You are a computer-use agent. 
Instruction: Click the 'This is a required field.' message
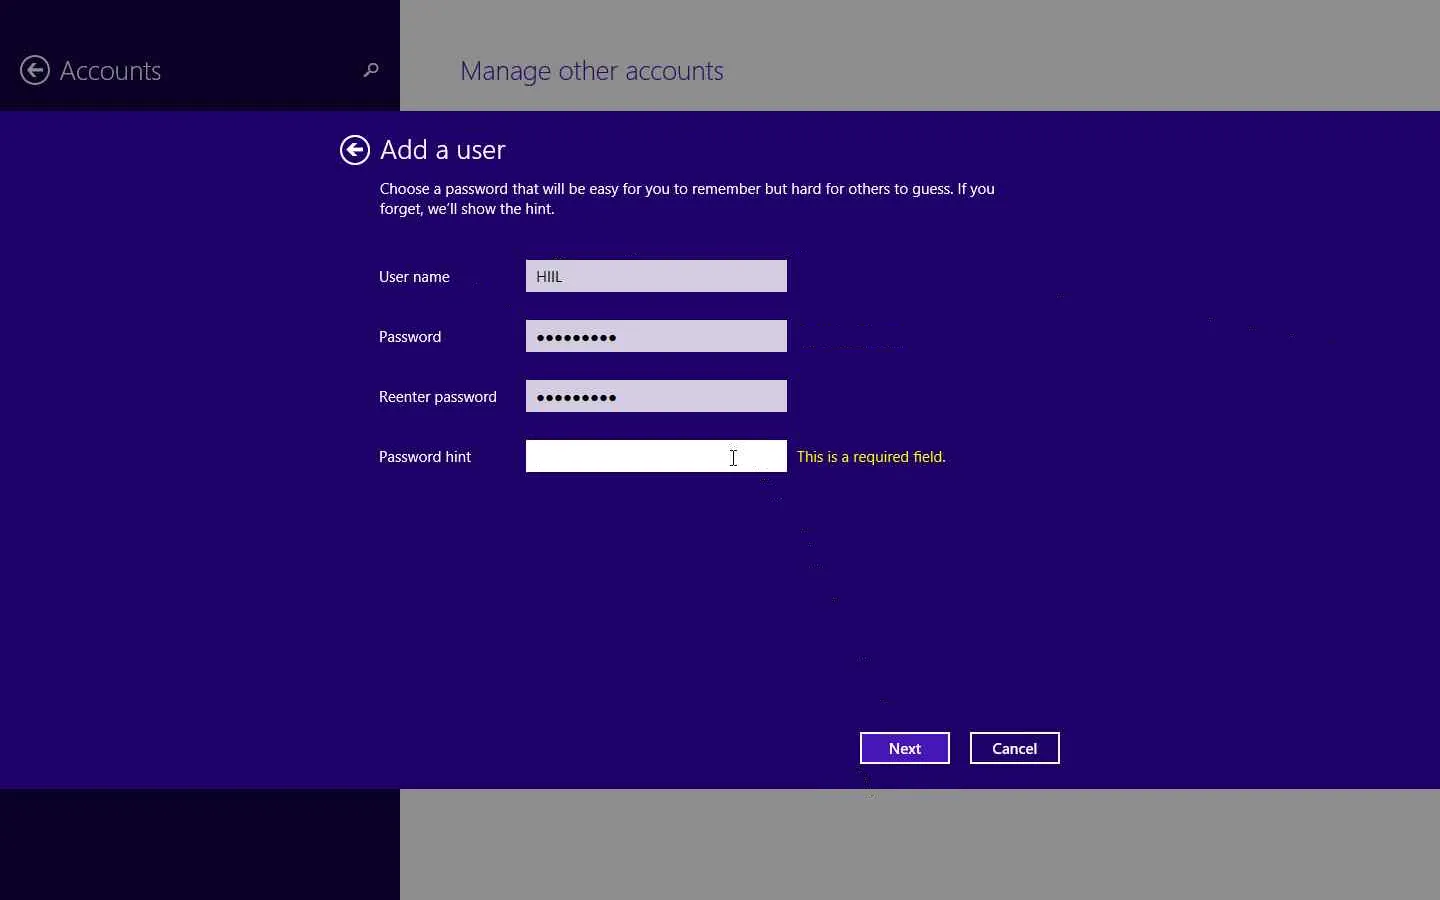point(871,457)
